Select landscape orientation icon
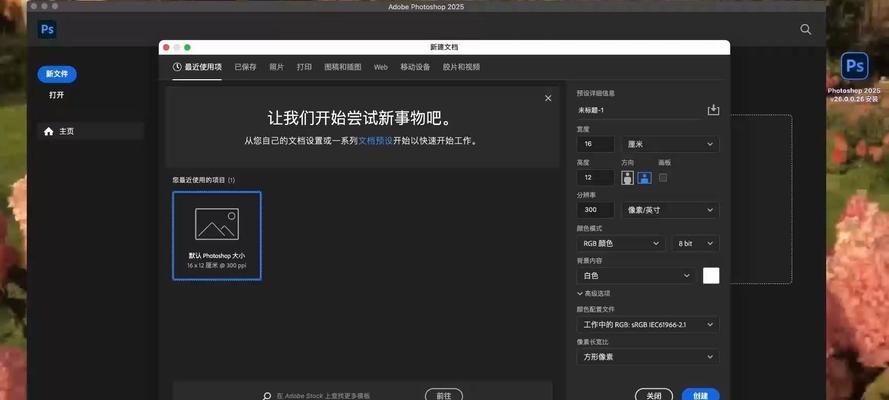Image resolution: width=889 pixels, height=400 pixels. [644, 178]
